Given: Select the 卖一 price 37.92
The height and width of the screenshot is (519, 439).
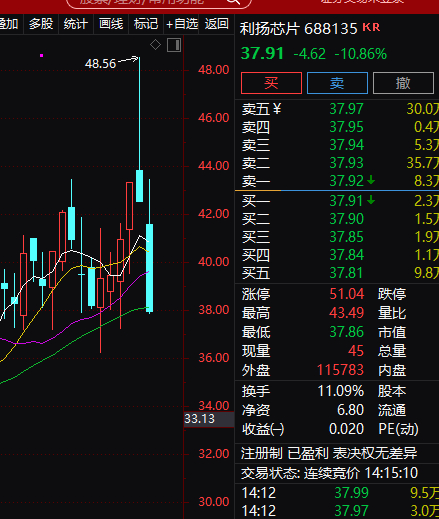Looking at the screenshot, I should pos(346,181).
